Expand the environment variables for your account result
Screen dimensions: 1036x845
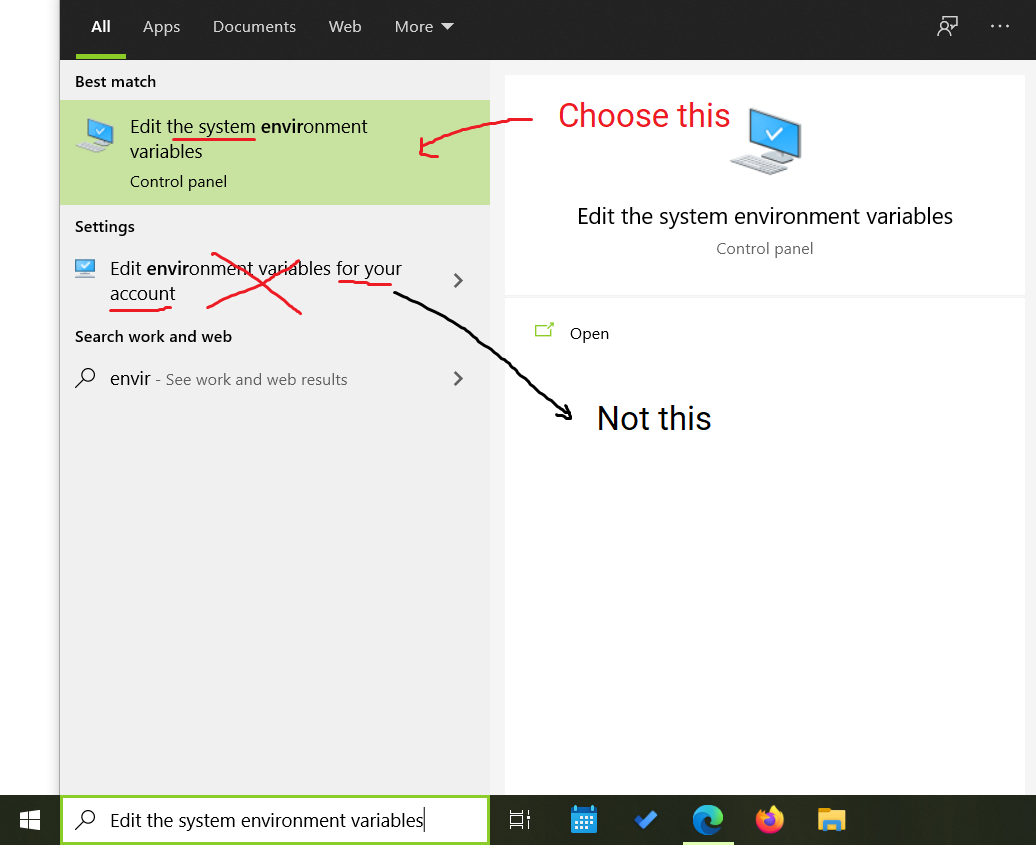458,281
